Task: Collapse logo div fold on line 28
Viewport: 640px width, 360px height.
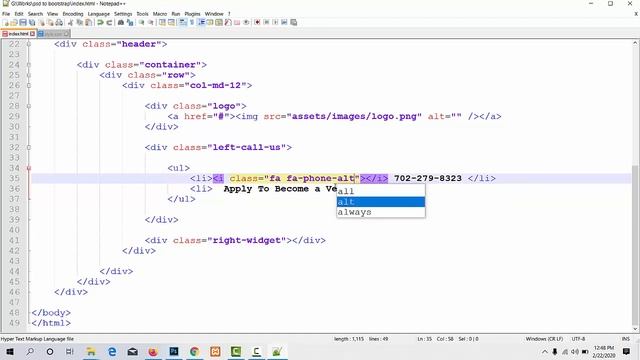Action: (29, 106)
